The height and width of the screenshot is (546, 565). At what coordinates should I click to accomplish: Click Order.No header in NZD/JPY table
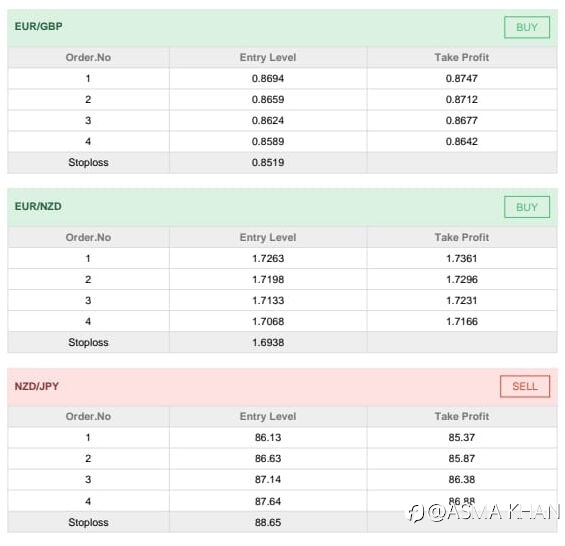88,416
